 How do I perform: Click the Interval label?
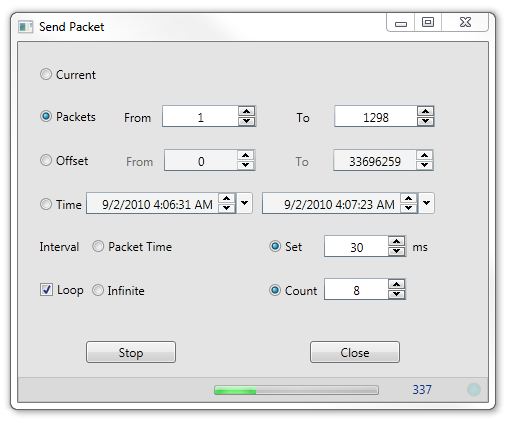click(59, 247)
